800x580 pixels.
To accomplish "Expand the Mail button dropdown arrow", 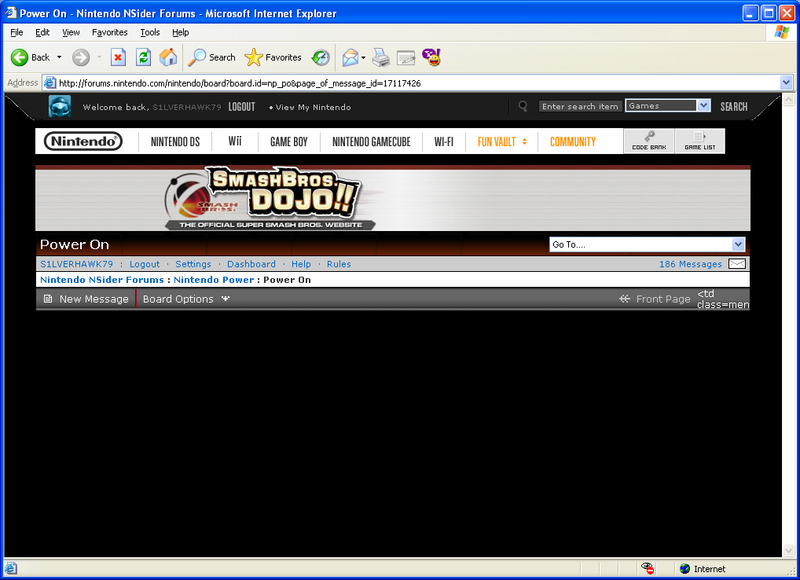I will tap(363, 58).
